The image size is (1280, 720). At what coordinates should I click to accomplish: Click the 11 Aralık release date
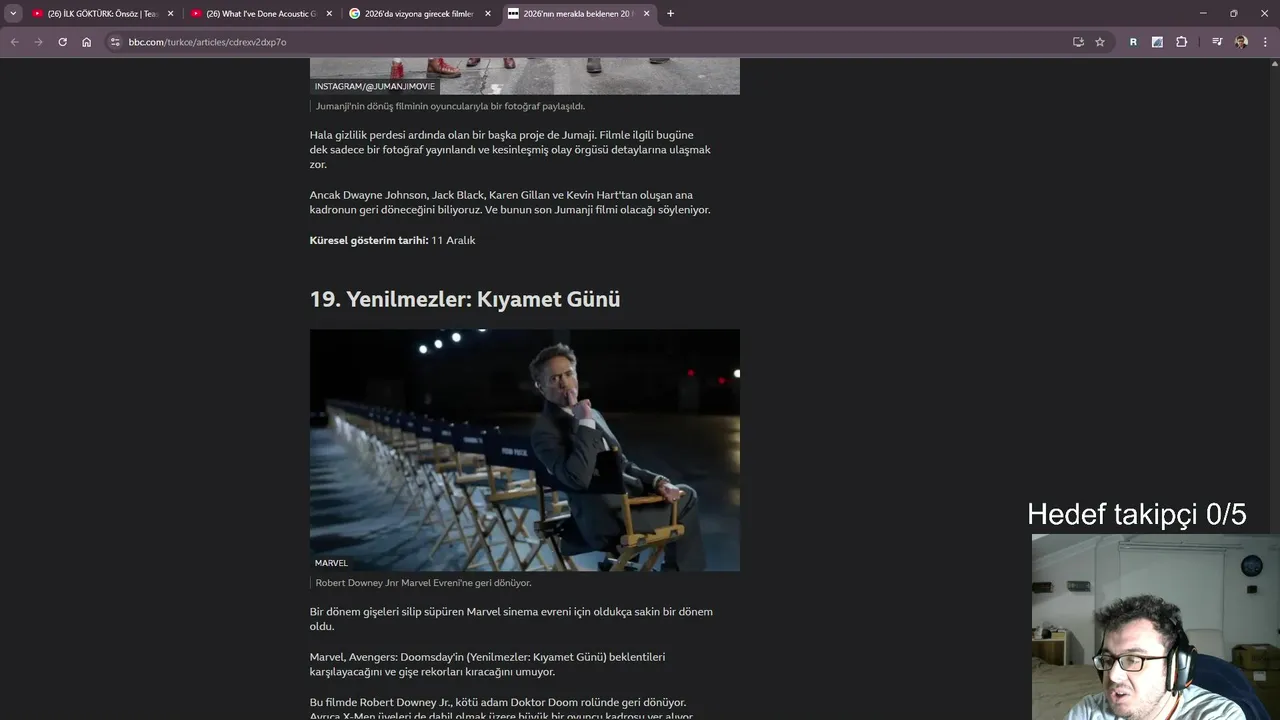pyautogui.click(x=453, y=240)
